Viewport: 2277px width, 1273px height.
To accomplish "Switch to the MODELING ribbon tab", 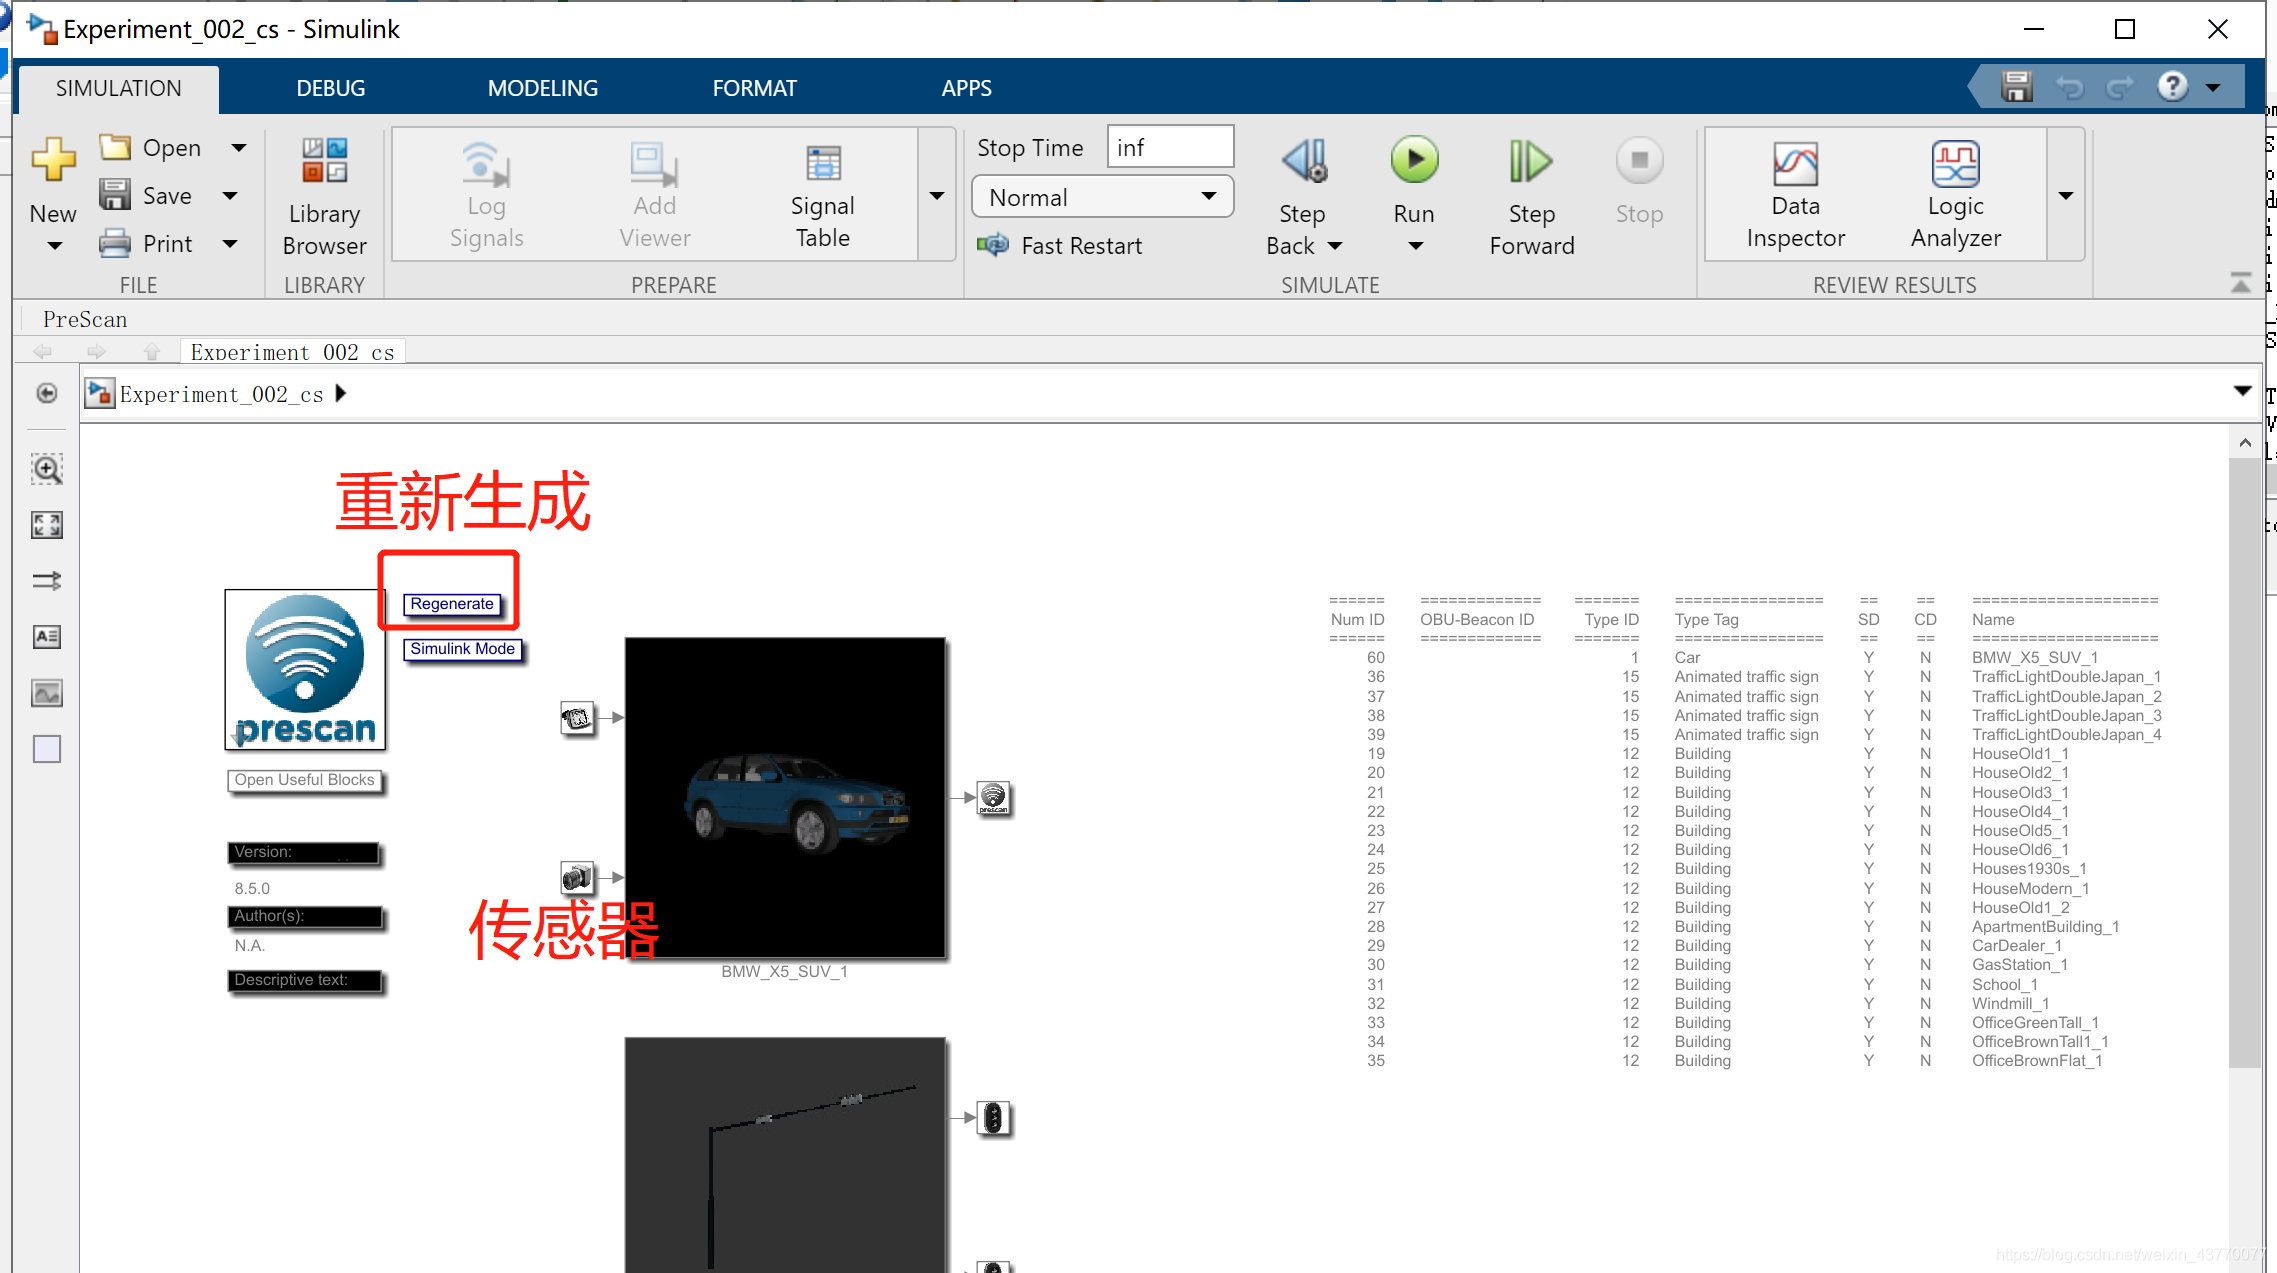I will click(x=542, y=88).
